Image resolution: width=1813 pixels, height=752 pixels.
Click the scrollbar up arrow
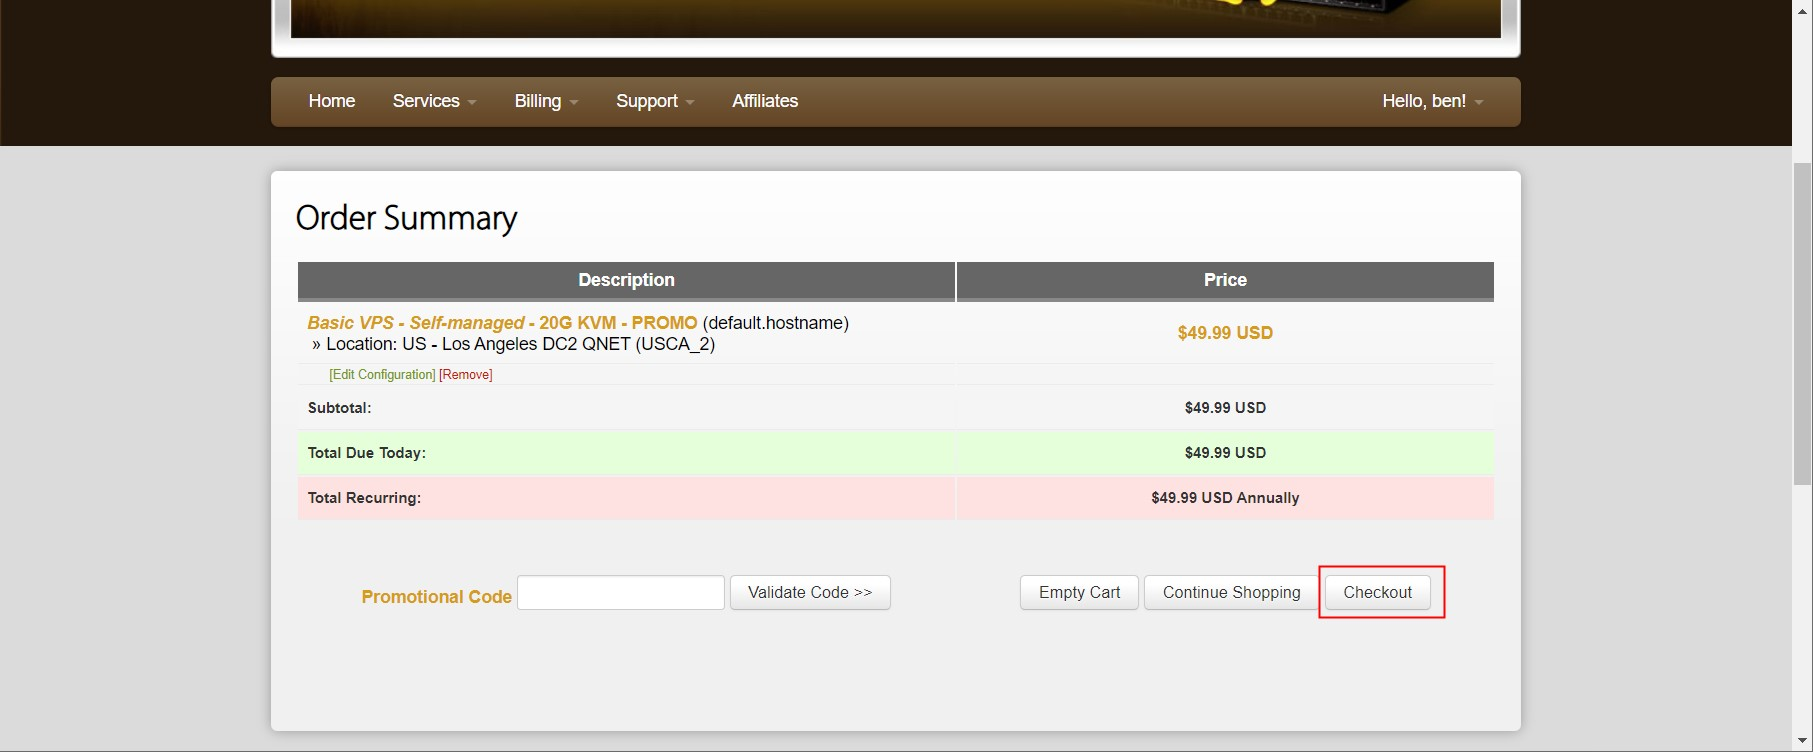click(x=1802, y=8)
